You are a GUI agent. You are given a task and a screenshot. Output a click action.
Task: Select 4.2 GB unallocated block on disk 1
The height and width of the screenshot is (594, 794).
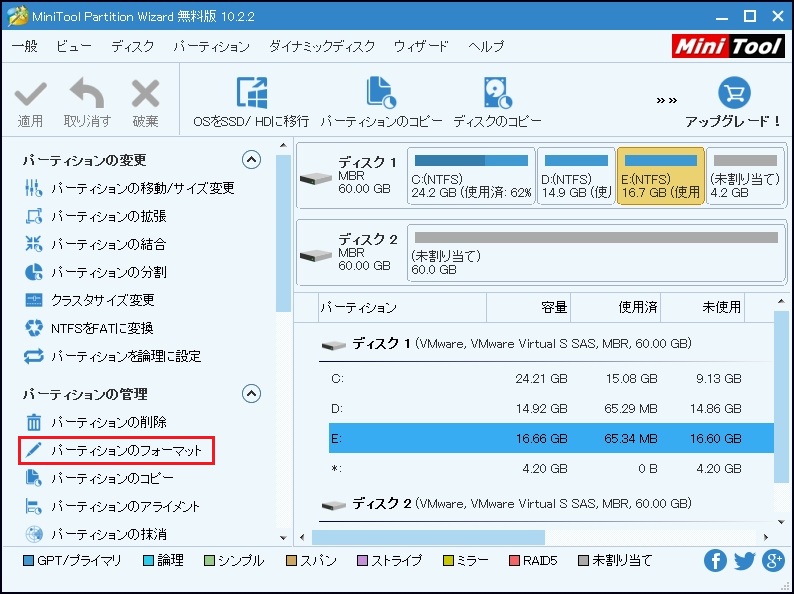(745, 176)
